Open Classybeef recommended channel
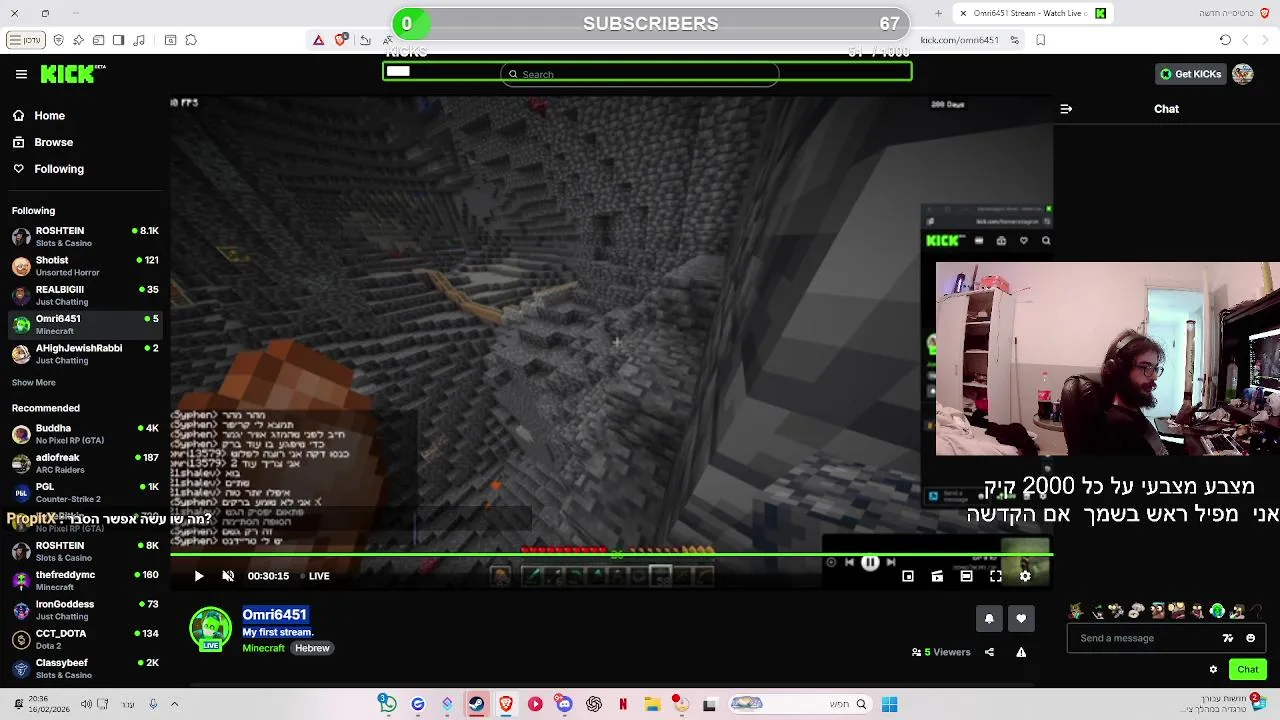The image size is (1280, 720). click(x=85, y=668)
